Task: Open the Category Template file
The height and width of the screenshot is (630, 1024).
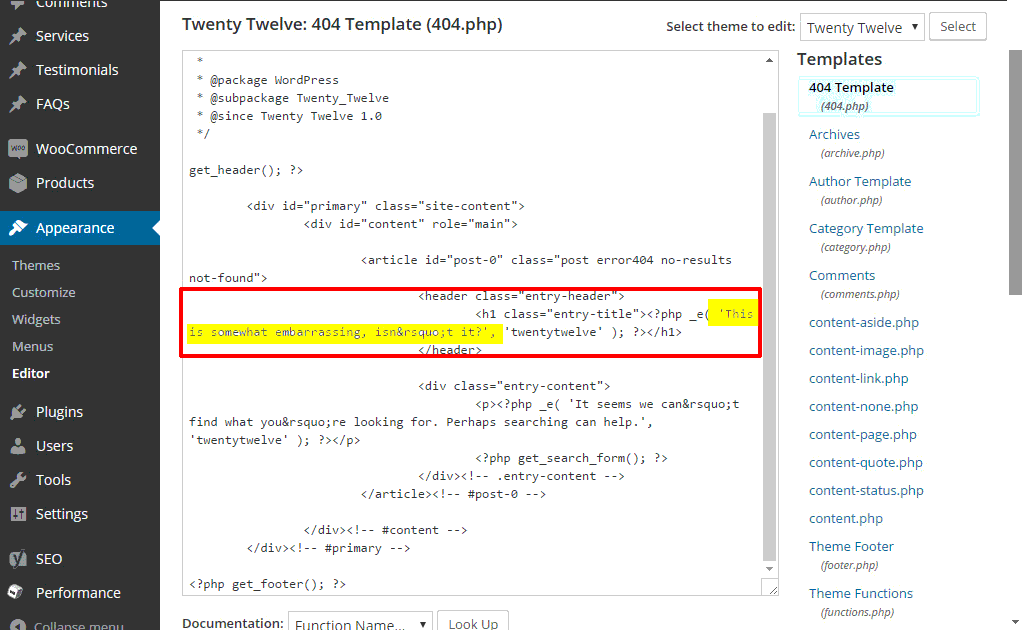Action: [866, 228]
